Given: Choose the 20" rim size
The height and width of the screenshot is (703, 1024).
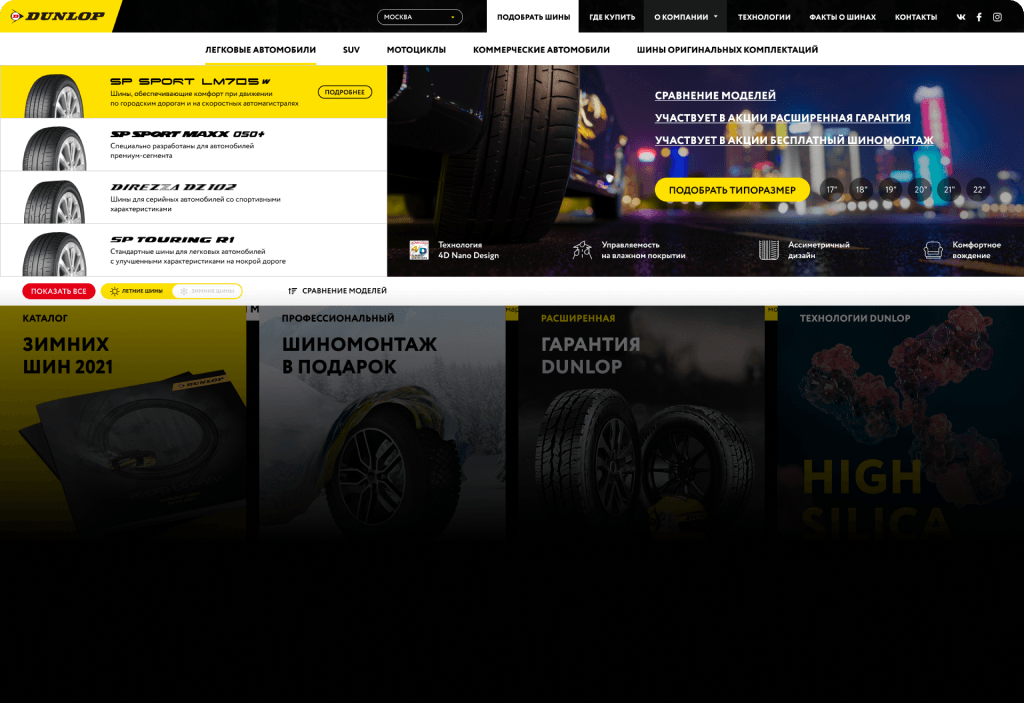Looking at the screenshot, I should click(x=920, y=189).
